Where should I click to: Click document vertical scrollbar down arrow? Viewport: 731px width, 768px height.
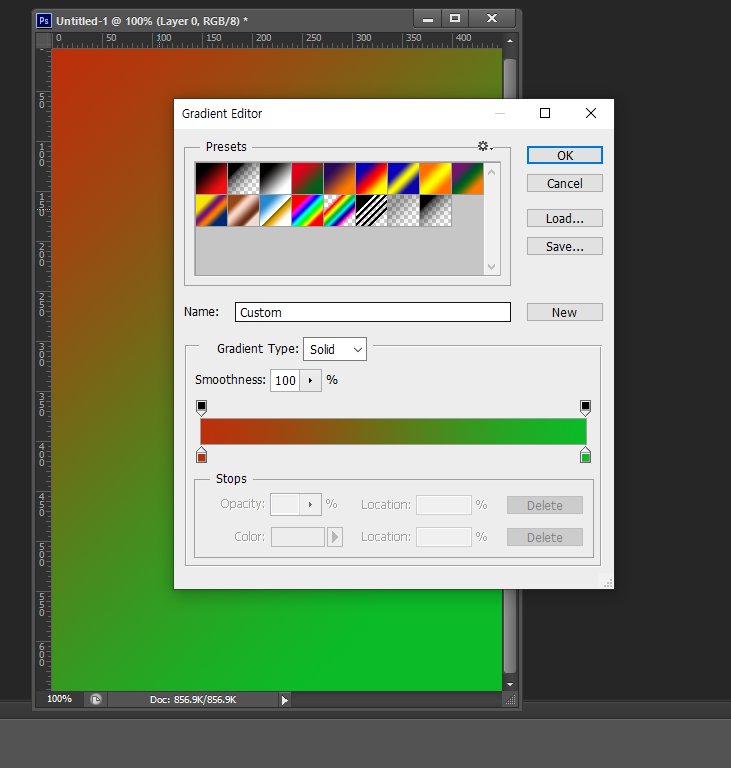[510, 684]
